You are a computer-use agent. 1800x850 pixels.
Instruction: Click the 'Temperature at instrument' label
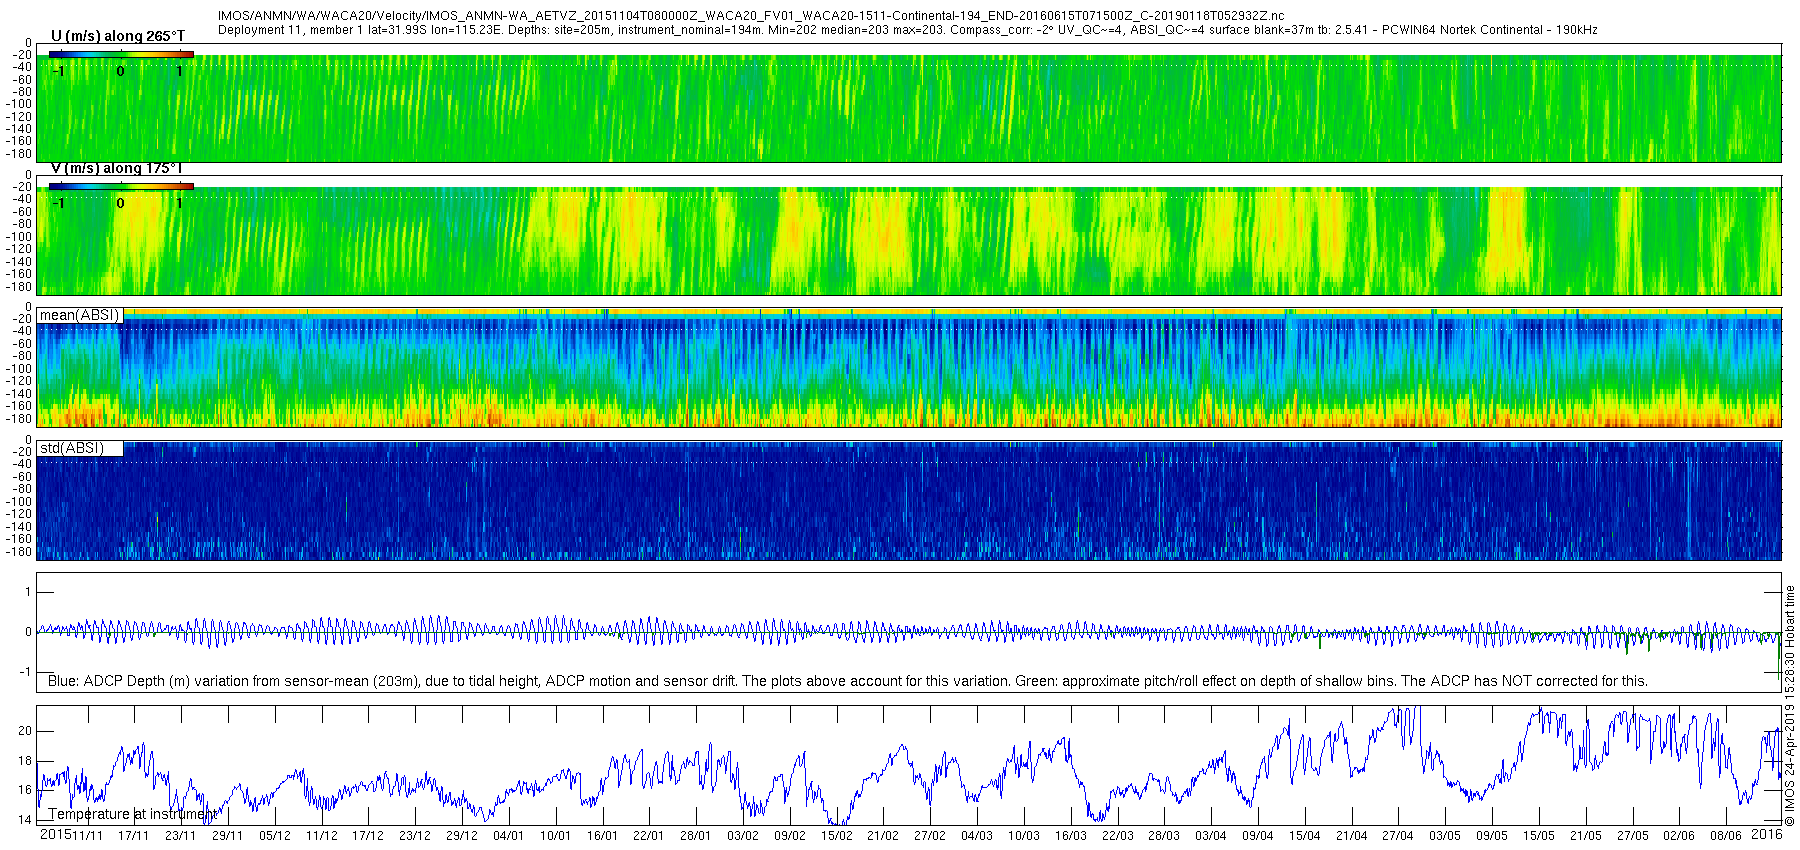(132, 814)
